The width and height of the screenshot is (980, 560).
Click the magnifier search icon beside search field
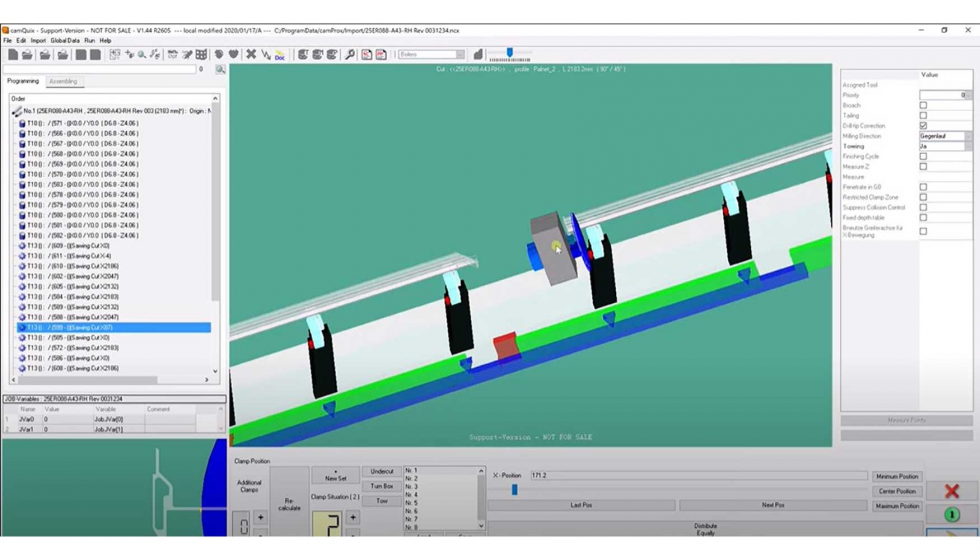[x=220, y=70]
